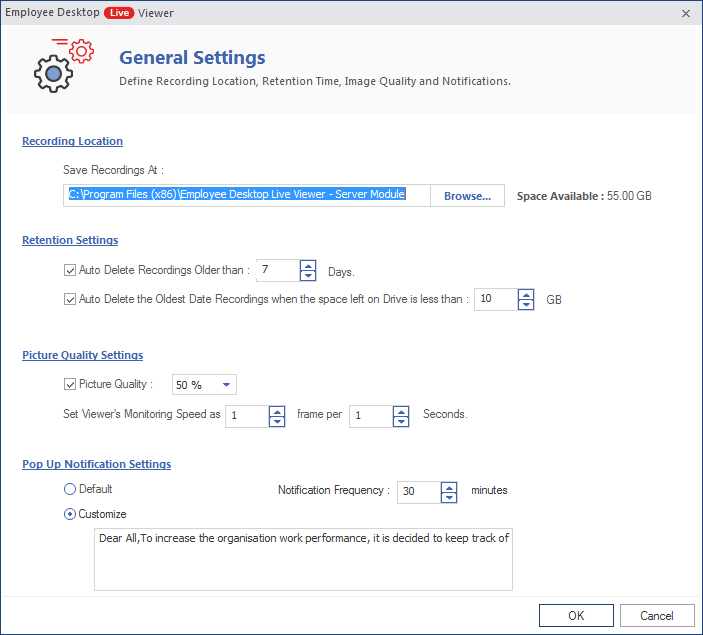
Task: Click the Define Recording Location description text
Action: (315, 81)
